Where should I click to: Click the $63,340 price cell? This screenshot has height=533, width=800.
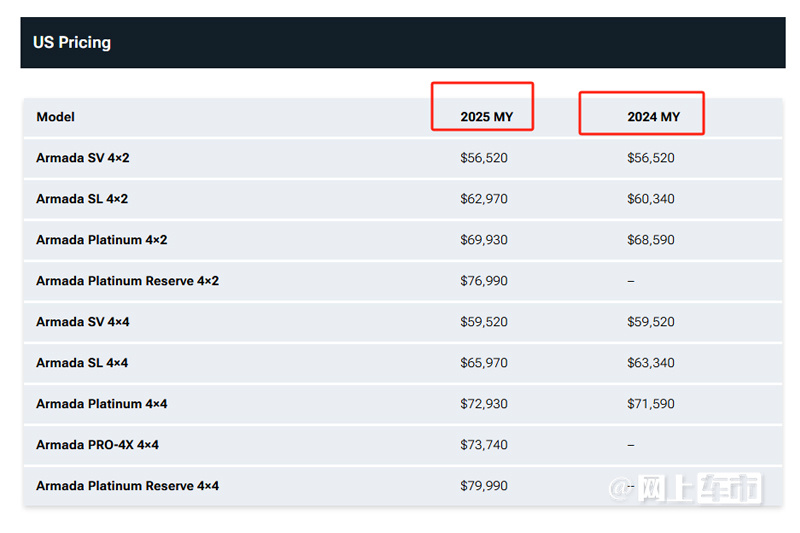point(651,363)
